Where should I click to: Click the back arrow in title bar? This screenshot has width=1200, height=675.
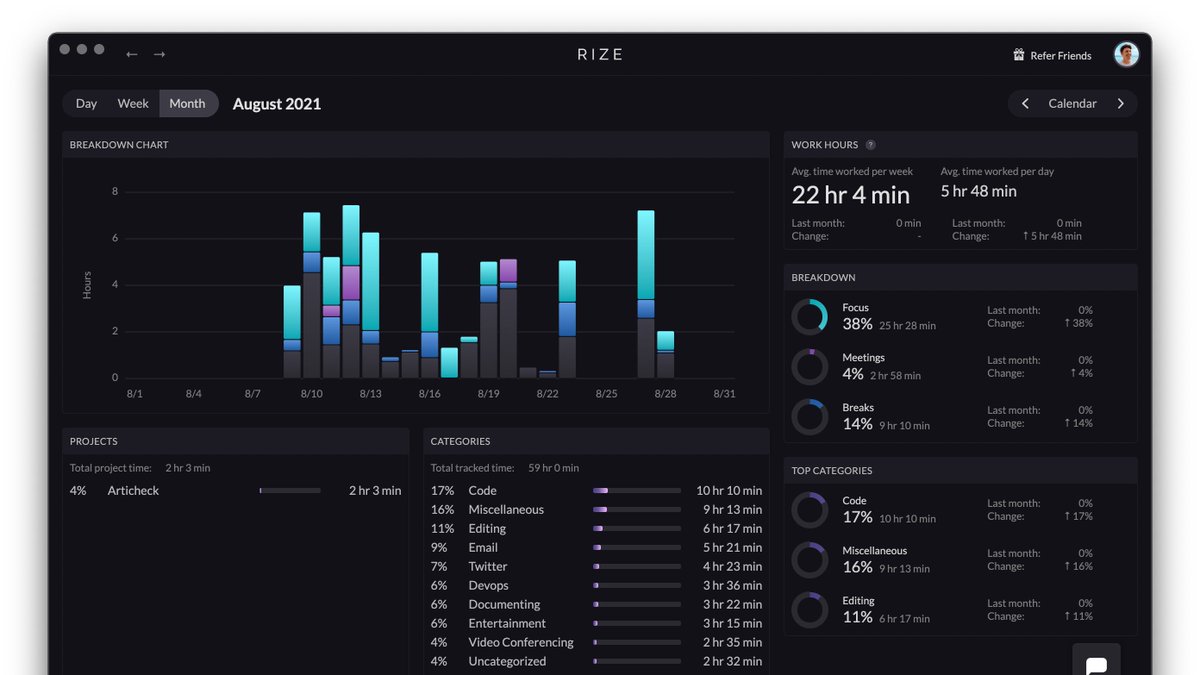coord(132,54)
